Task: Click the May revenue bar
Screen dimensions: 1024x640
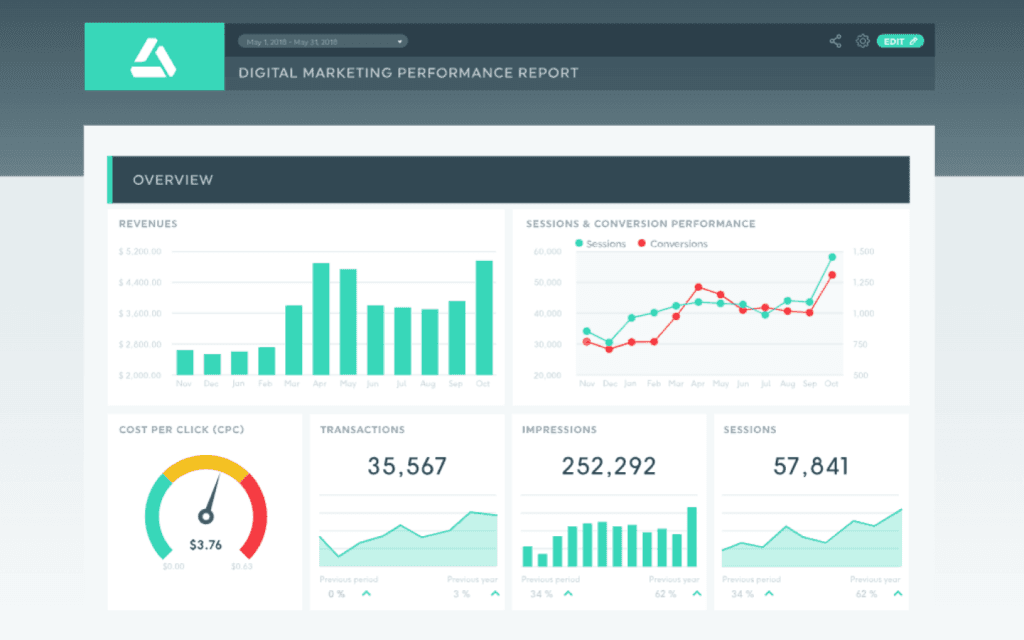Action: click(x=348, y=322)
